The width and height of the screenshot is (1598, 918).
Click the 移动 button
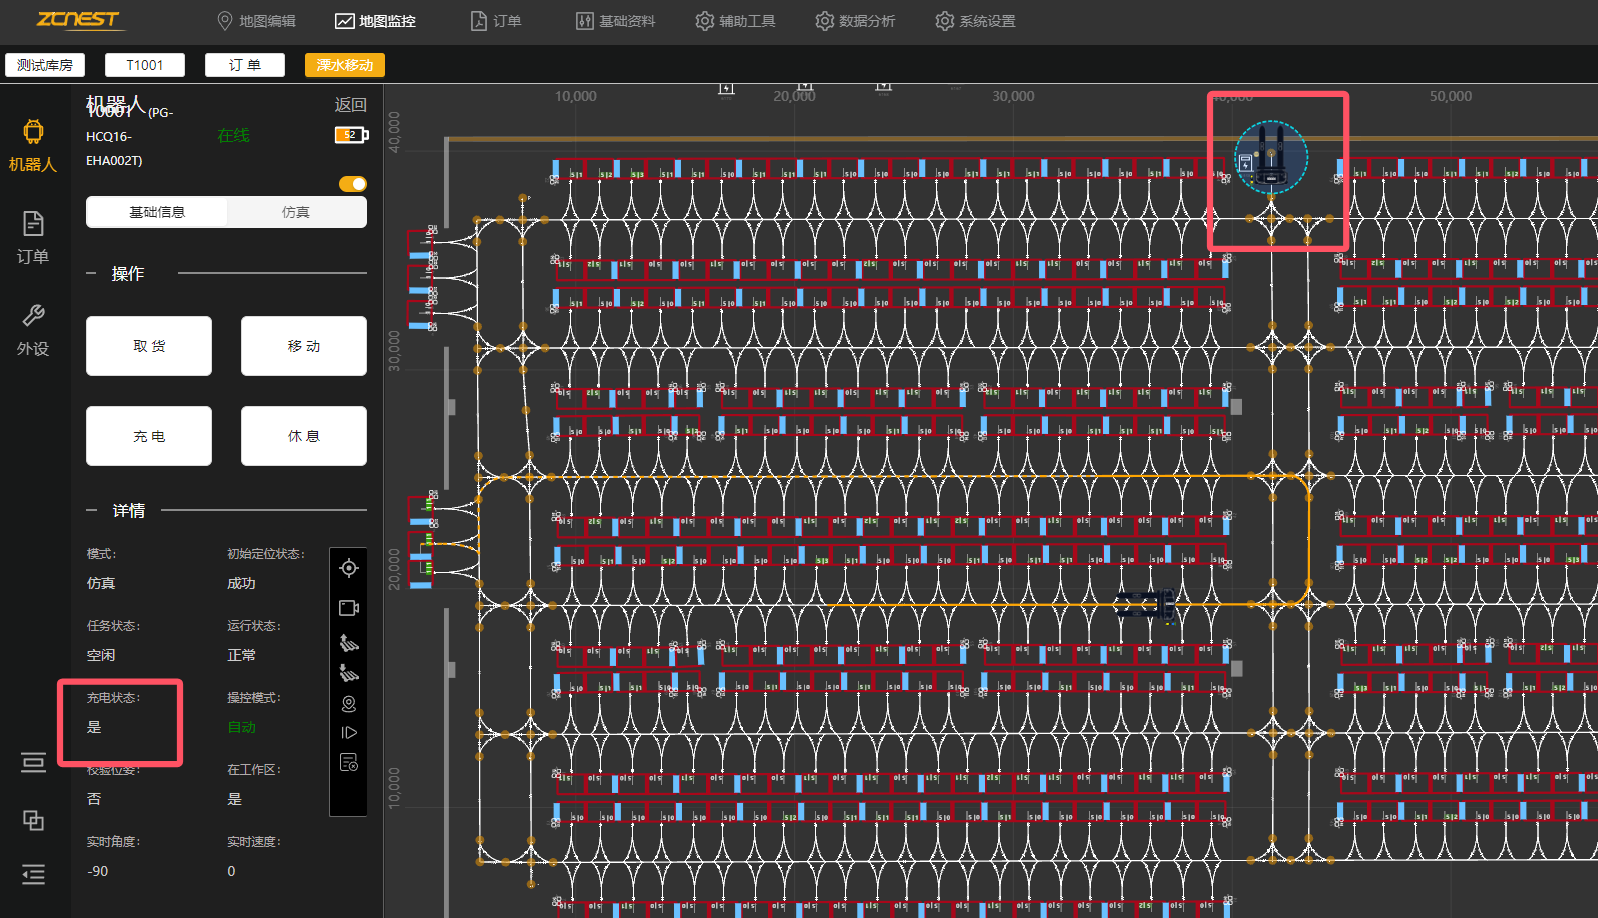coord(304,346)
